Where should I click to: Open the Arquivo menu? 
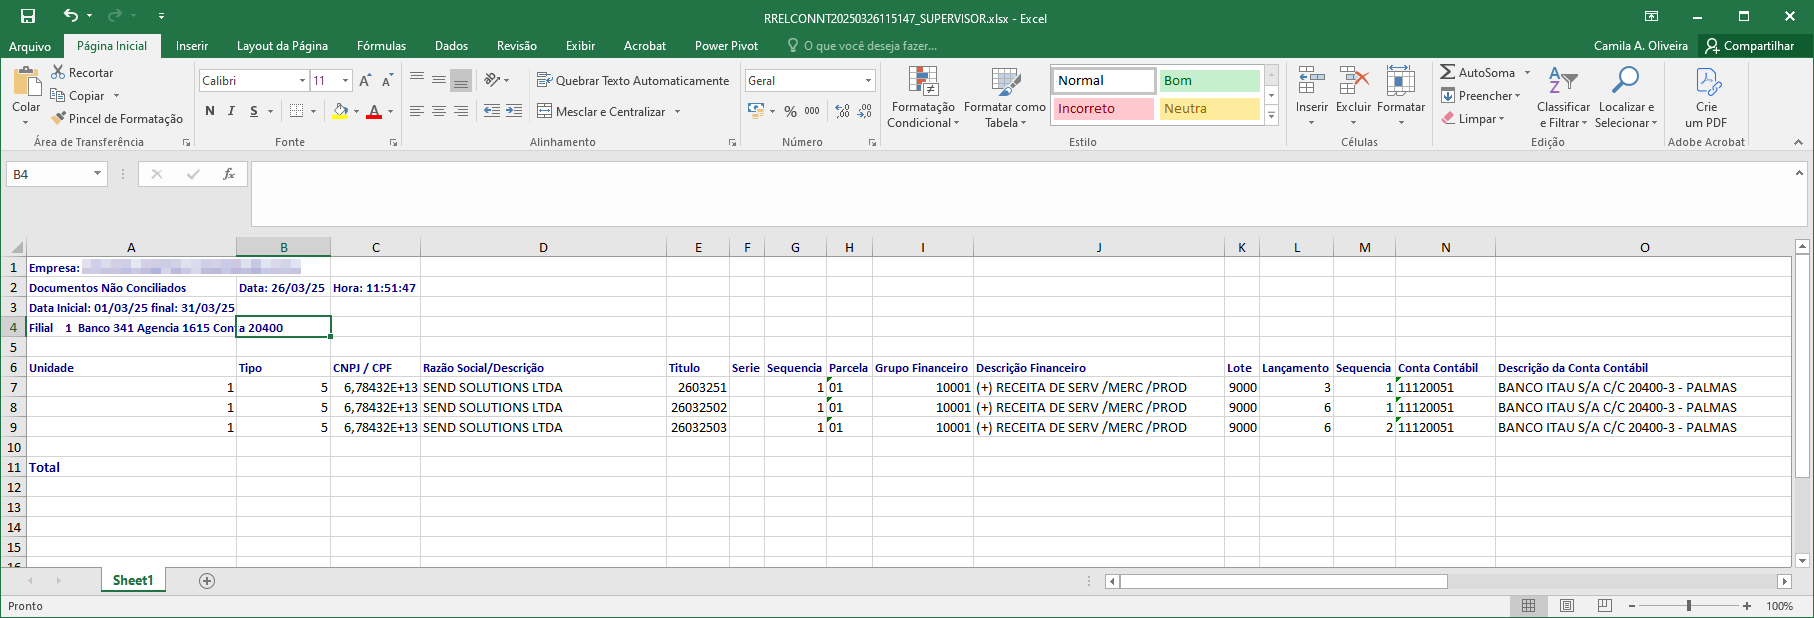pyautogui.click(x=30, y=46)
